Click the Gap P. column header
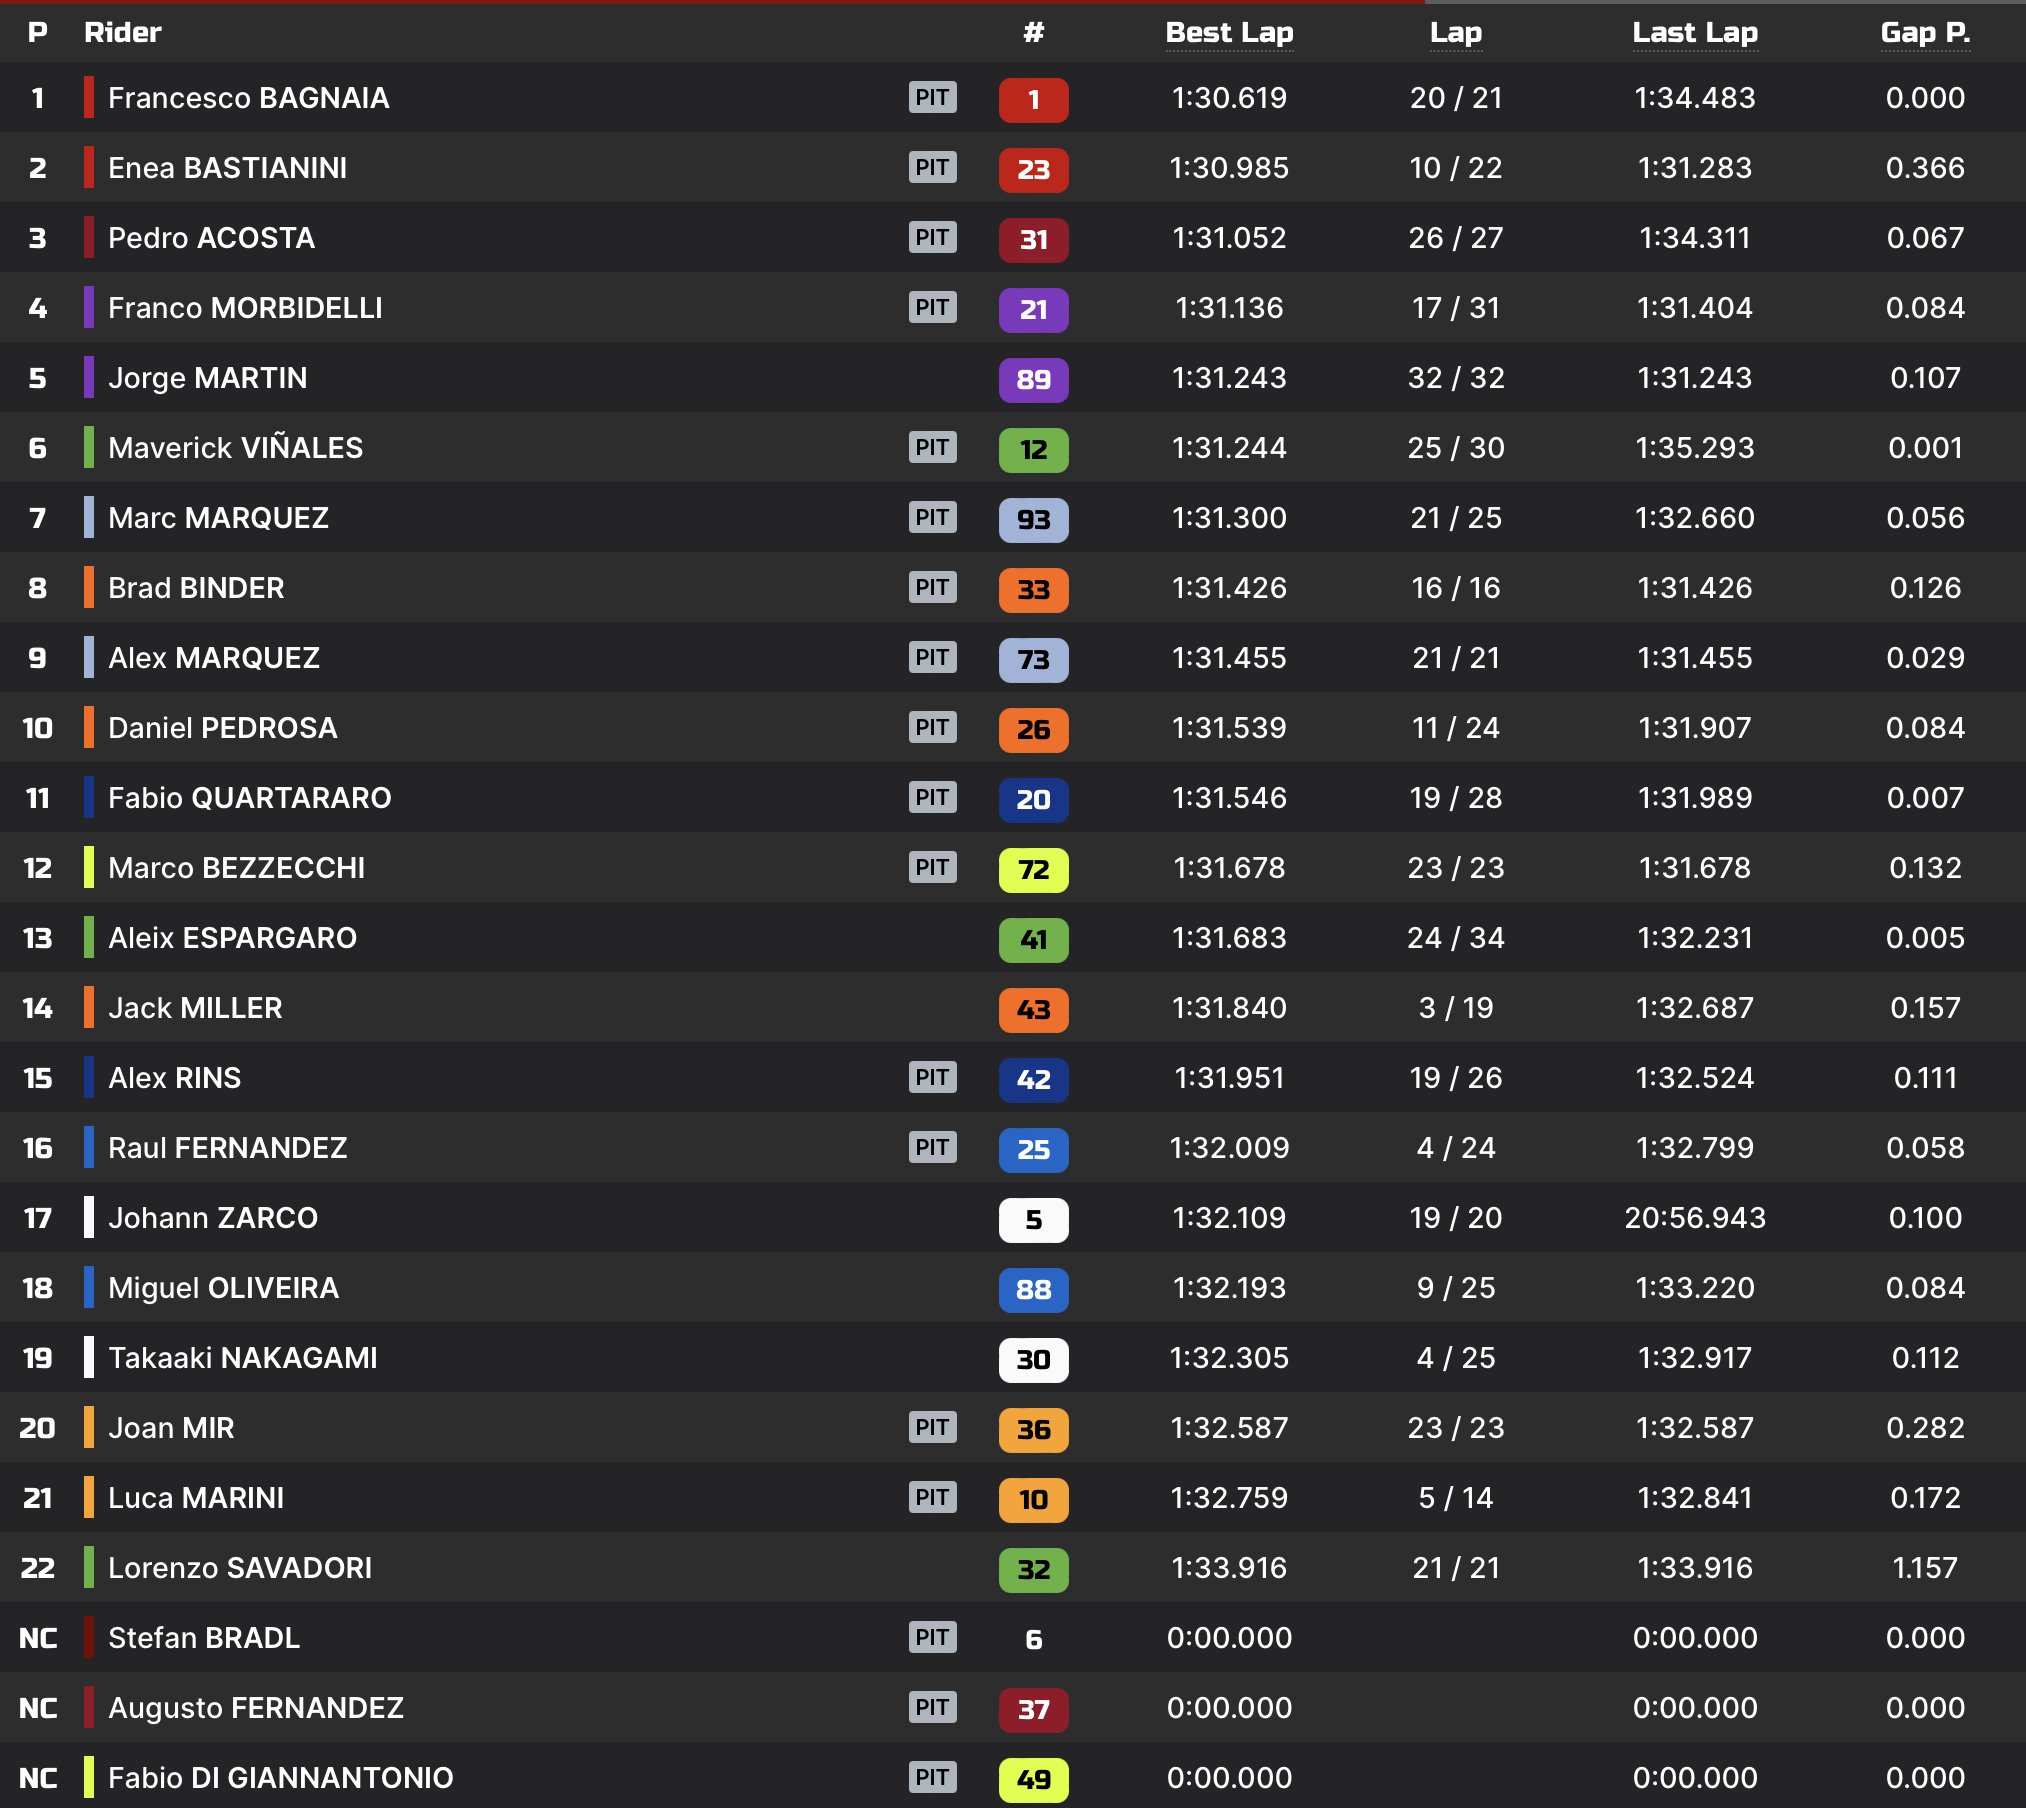Screen dimensions: 2026x1808 pyautogui.click(x=1925, y=32)
